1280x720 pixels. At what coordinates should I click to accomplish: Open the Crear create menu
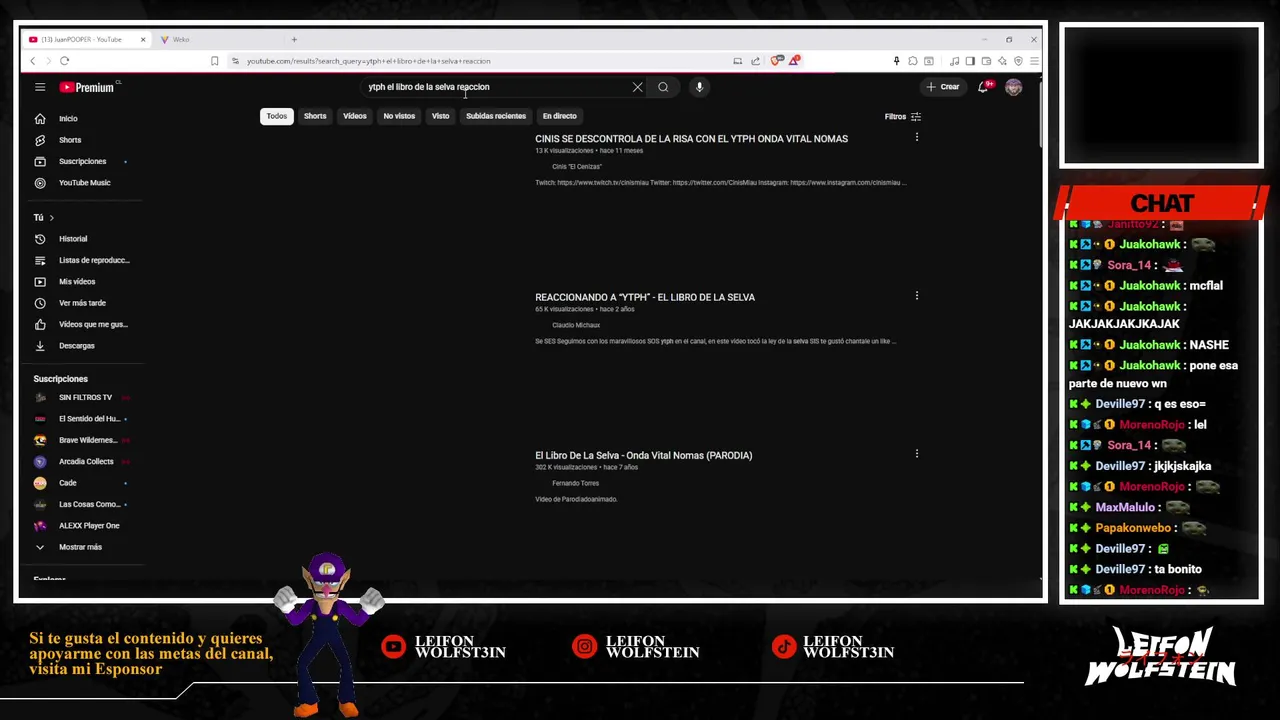(x=942, y=87)
